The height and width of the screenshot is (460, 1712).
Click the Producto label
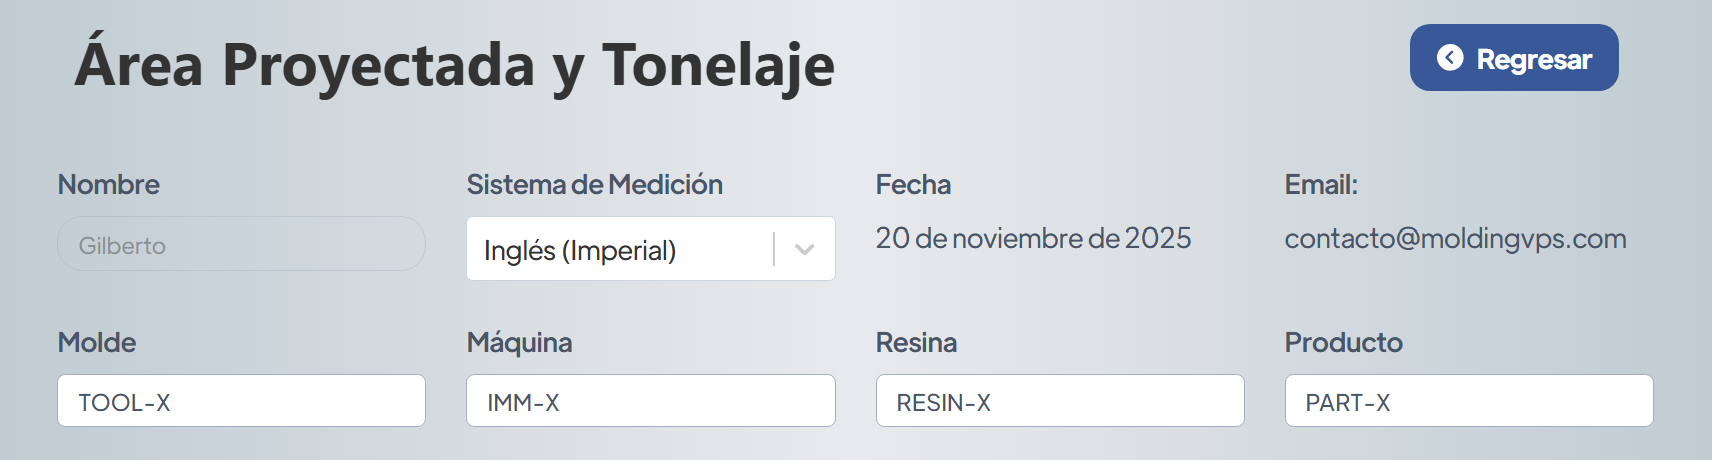coord(1343,343)
